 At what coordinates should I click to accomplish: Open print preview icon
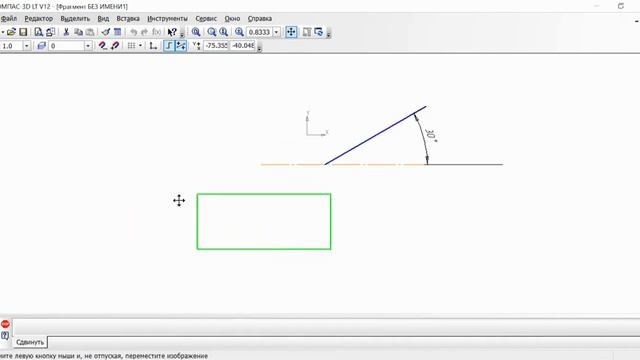point(38,32)
